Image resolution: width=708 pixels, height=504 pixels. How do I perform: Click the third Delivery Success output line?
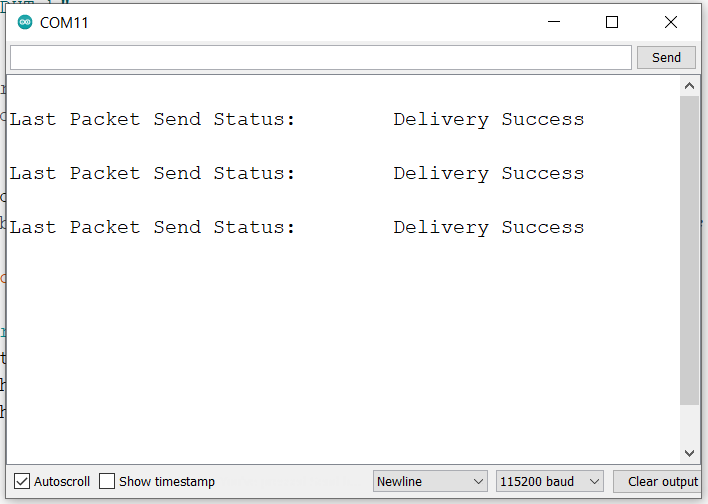click(488, 228)
